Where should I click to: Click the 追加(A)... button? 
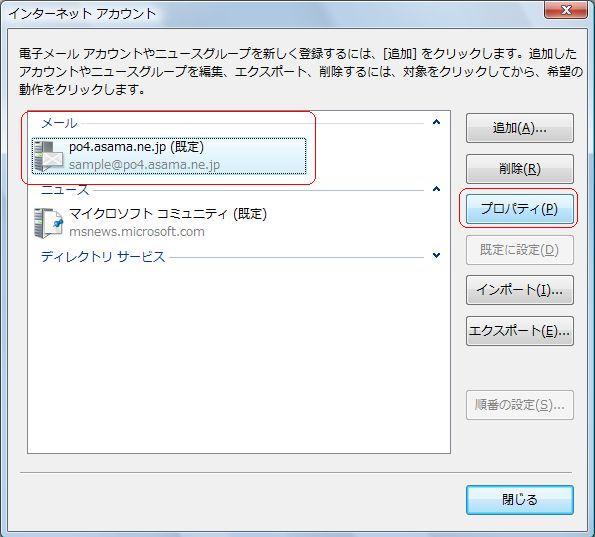519,128
